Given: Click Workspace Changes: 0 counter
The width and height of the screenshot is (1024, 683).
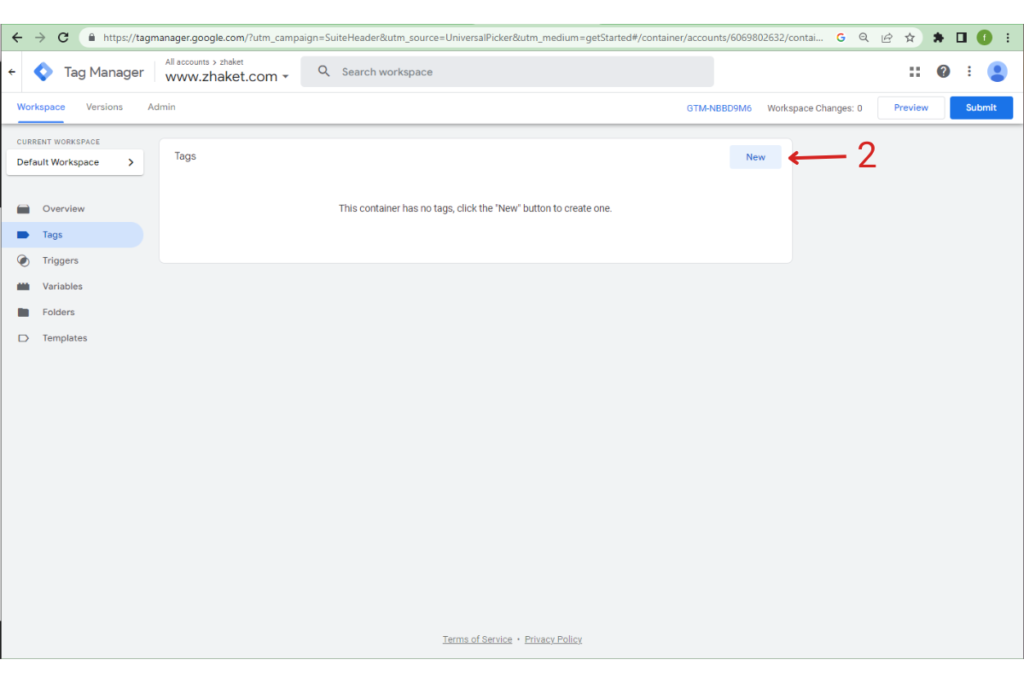Looking at the screenshot, I should tap(814, 108).
